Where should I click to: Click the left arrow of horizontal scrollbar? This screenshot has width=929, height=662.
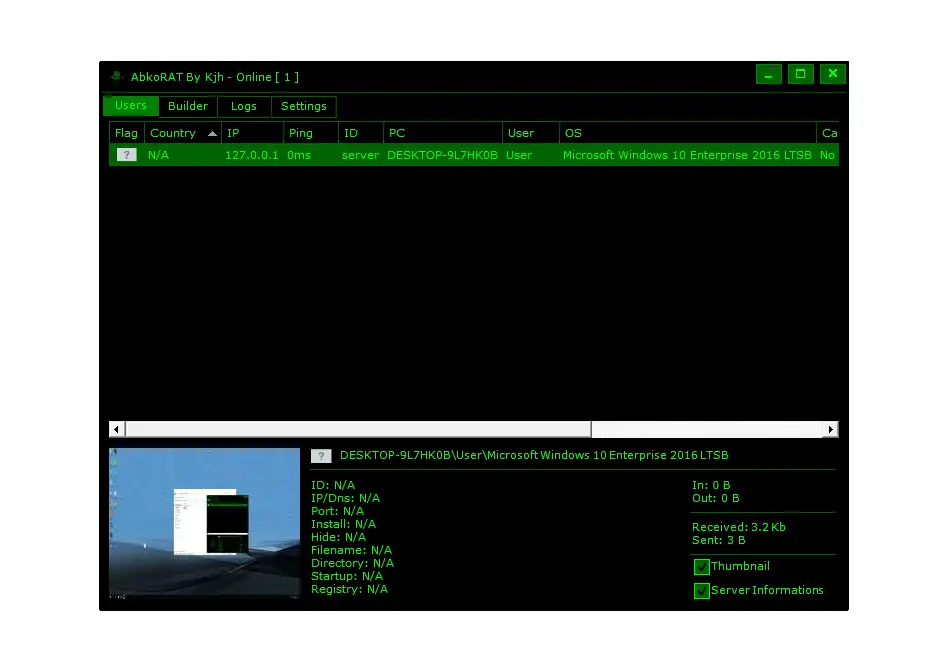pyautogui.click(x=117, y=429)
